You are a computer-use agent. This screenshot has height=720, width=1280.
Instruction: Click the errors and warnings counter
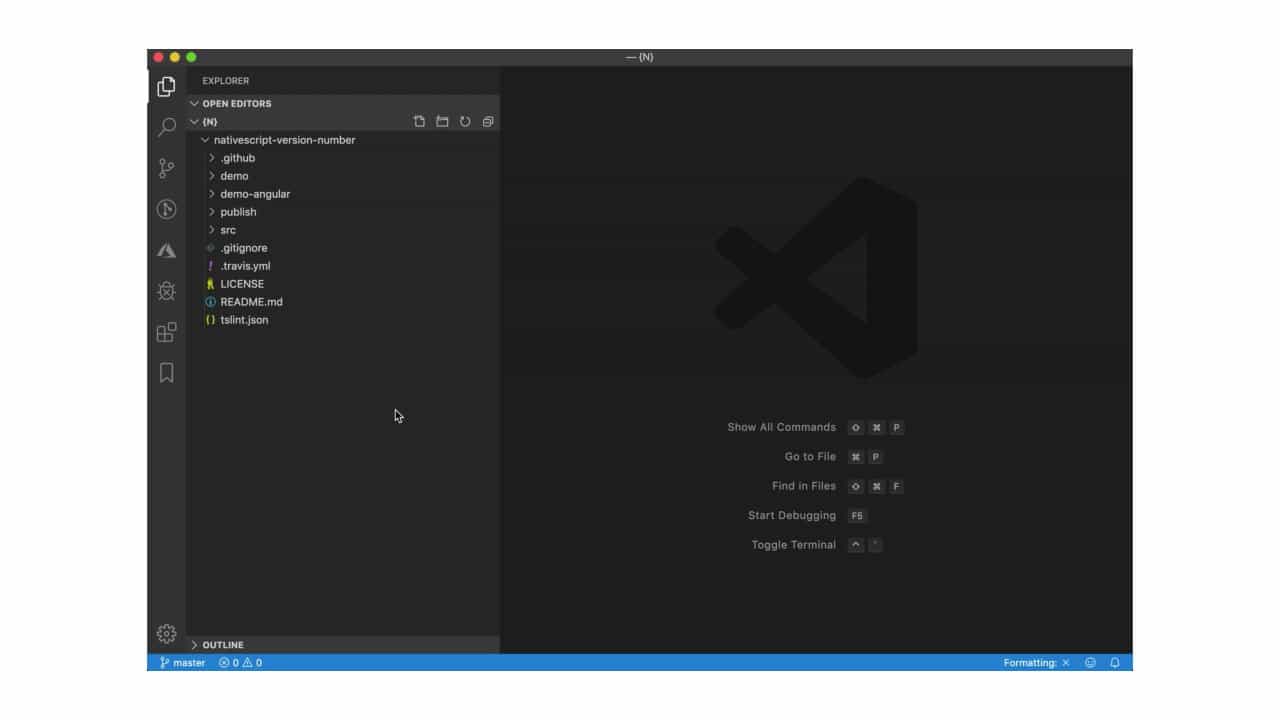point(241,663)
